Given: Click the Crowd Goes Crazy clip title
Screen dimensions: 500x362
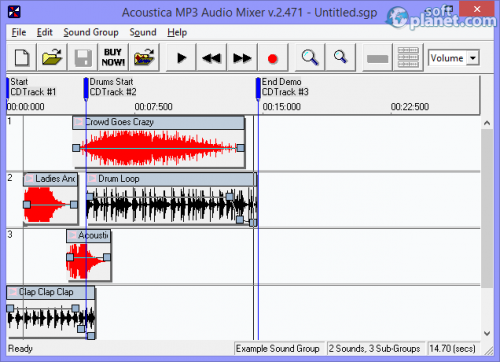Looking at the screenshot, I should click(119, 122).
